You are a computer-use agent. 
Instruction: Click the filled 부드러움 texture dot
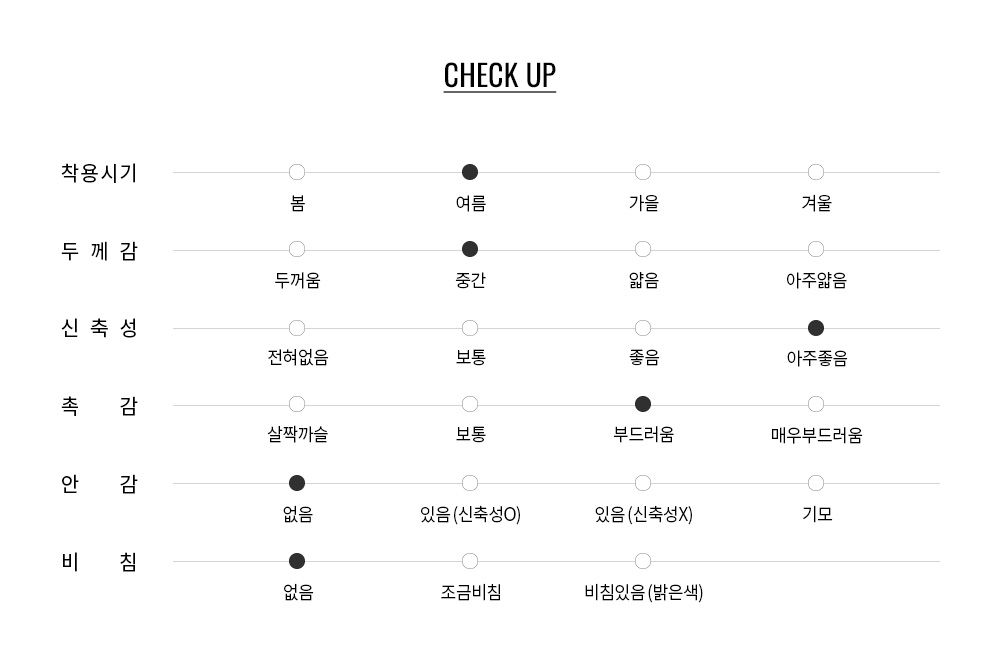tap(643, 405)
